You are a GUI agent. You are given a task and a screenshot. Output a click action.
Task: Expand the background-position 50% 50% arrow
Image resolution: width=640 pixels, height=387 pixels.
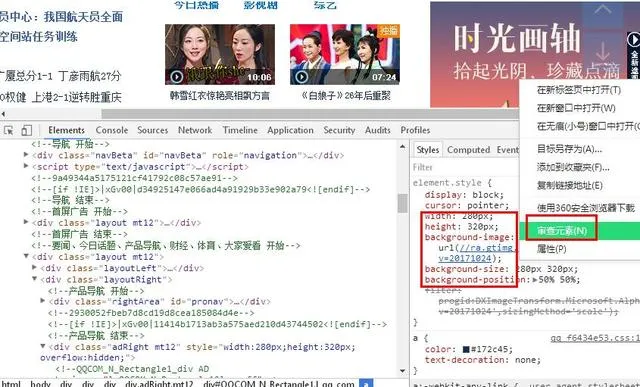coord(535,280)
